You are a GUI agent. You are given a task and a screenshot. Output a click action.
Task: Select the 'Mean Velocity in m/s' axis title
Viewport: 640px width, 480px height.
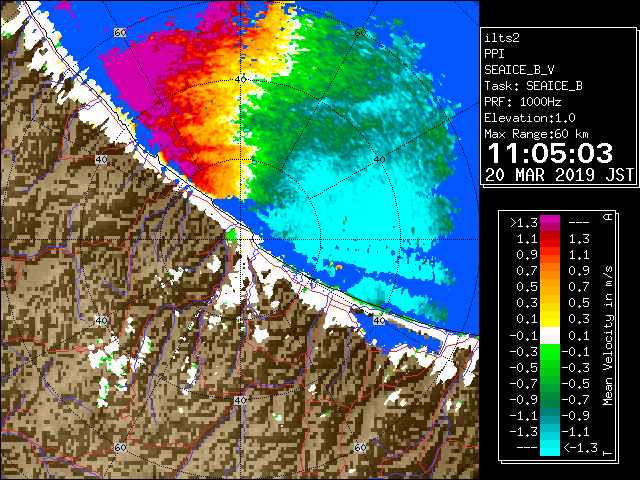608,336
